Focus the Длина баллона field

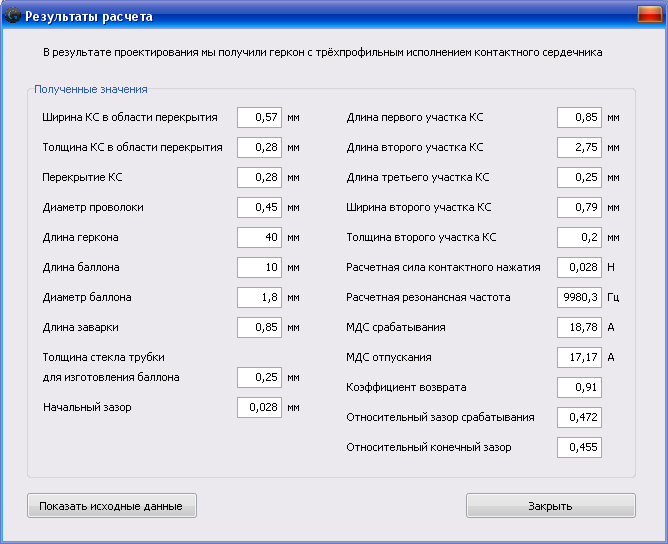pyautogui.click(x=259, y=268)
